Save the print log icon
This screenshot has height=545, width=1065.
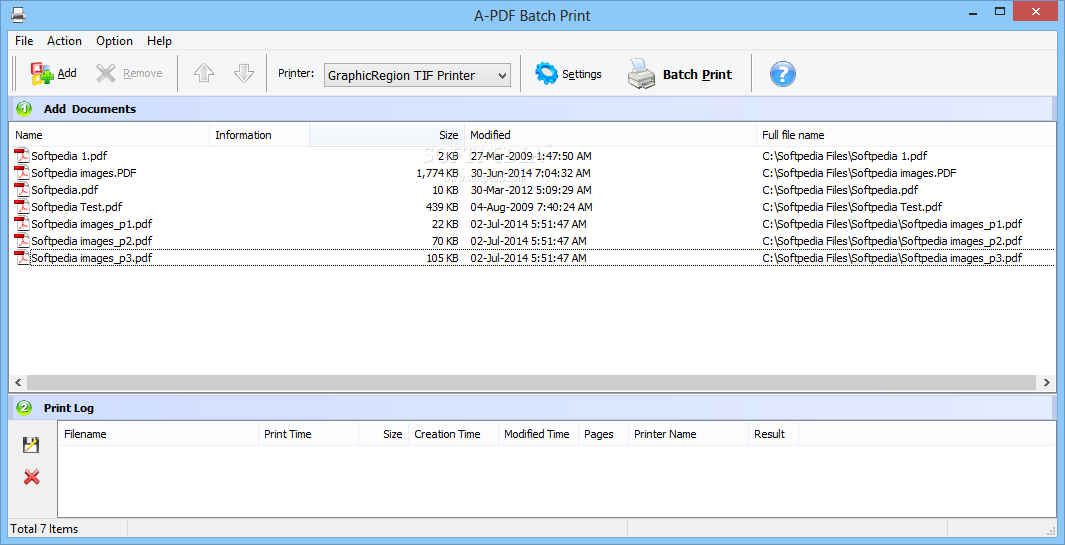[31, 445]
